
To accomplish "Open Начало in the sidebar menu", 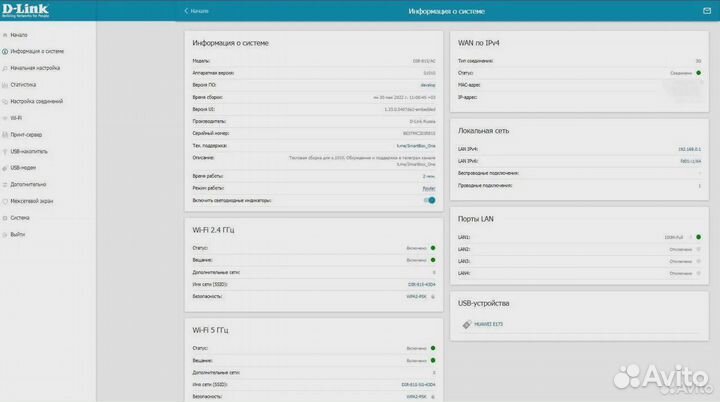I will [19, 34].
